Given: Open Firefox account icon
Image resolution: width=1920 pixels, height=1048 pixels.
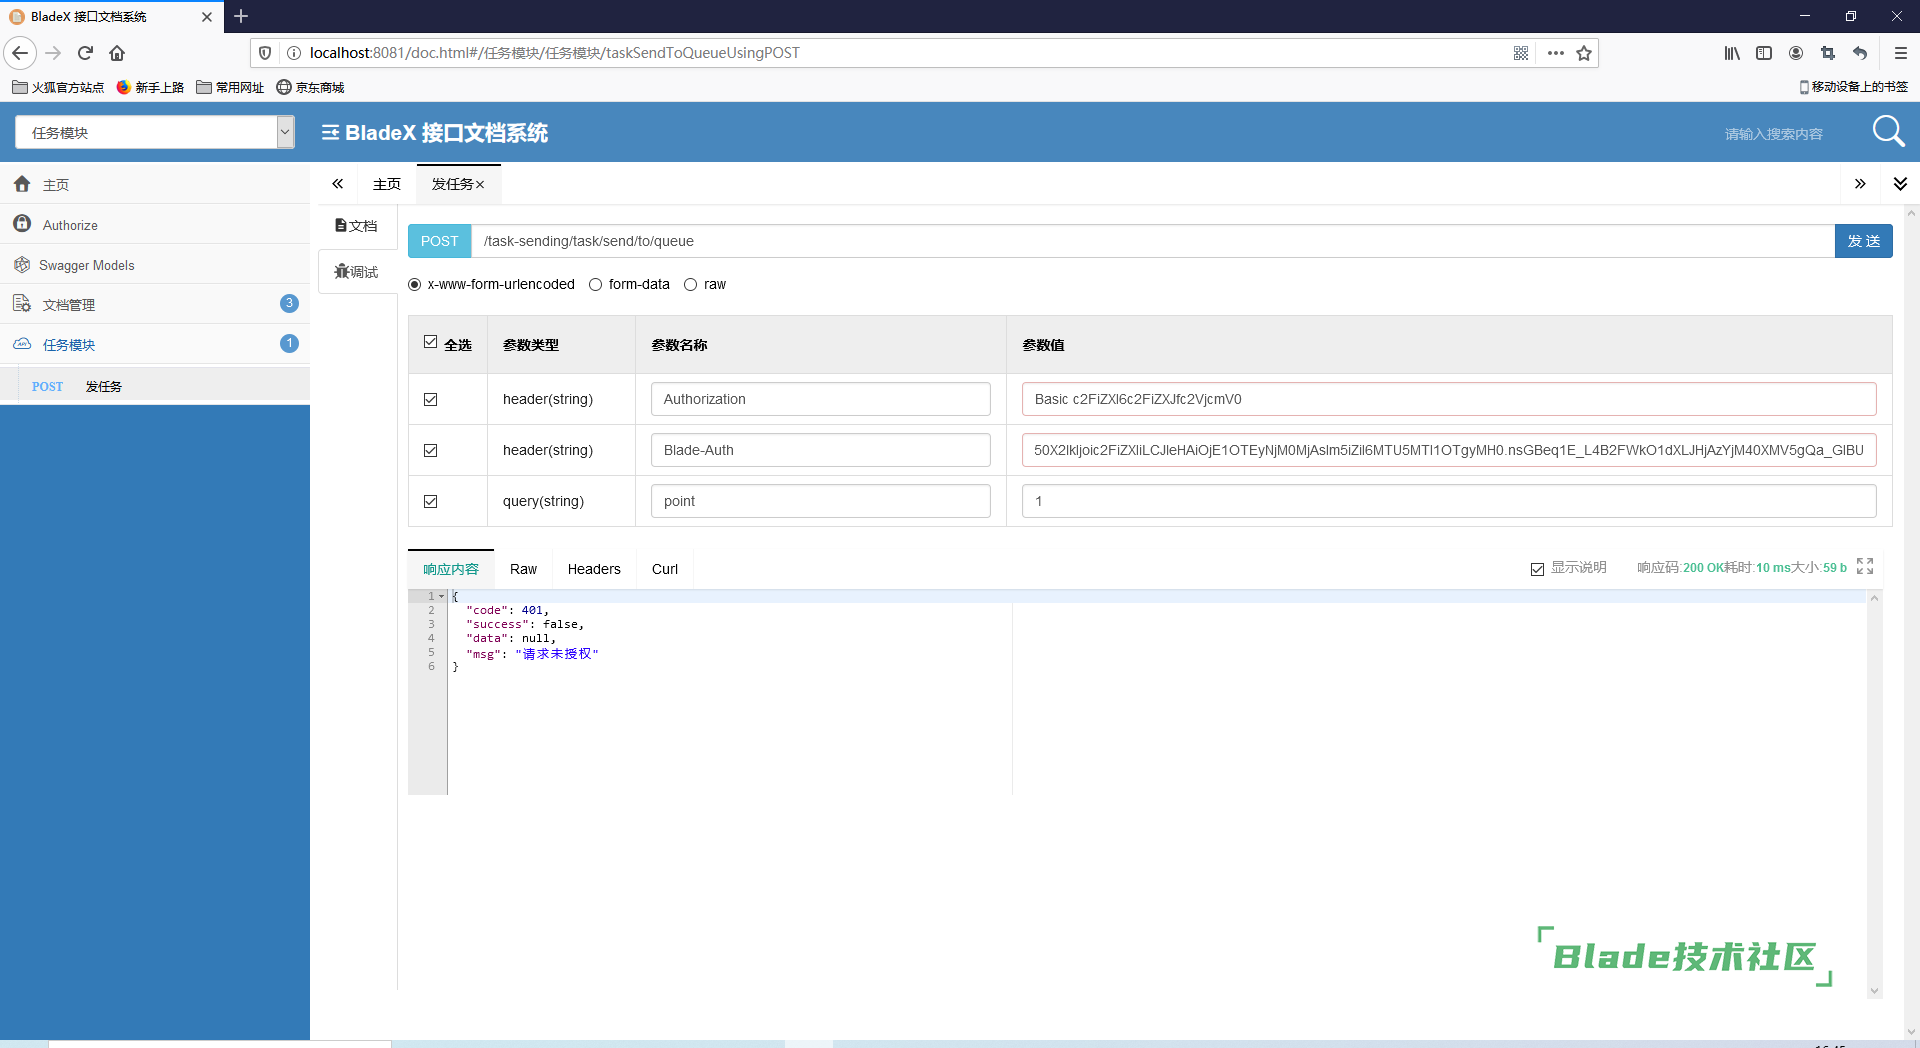Looking at the screenshot, I should pyautogui.click(x=1796, y=53).
